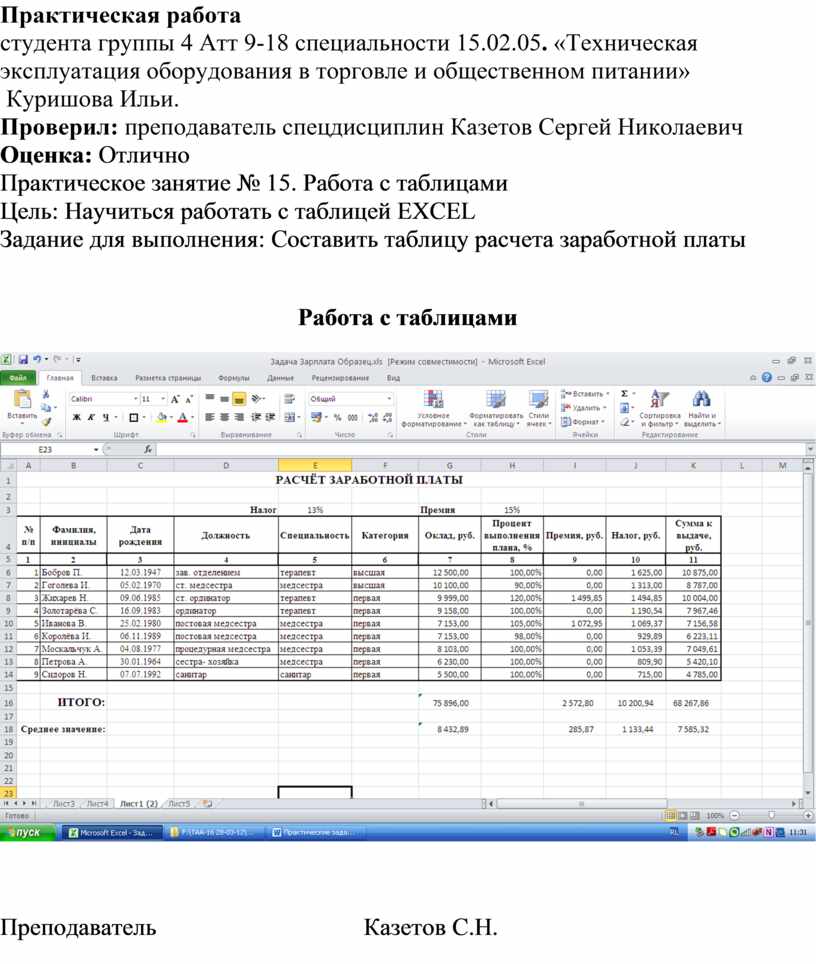The width and height of the screenshot is (816, 964).
Task: Open the Insert (Вставить) cells dropdown
Action: point(585,393)
